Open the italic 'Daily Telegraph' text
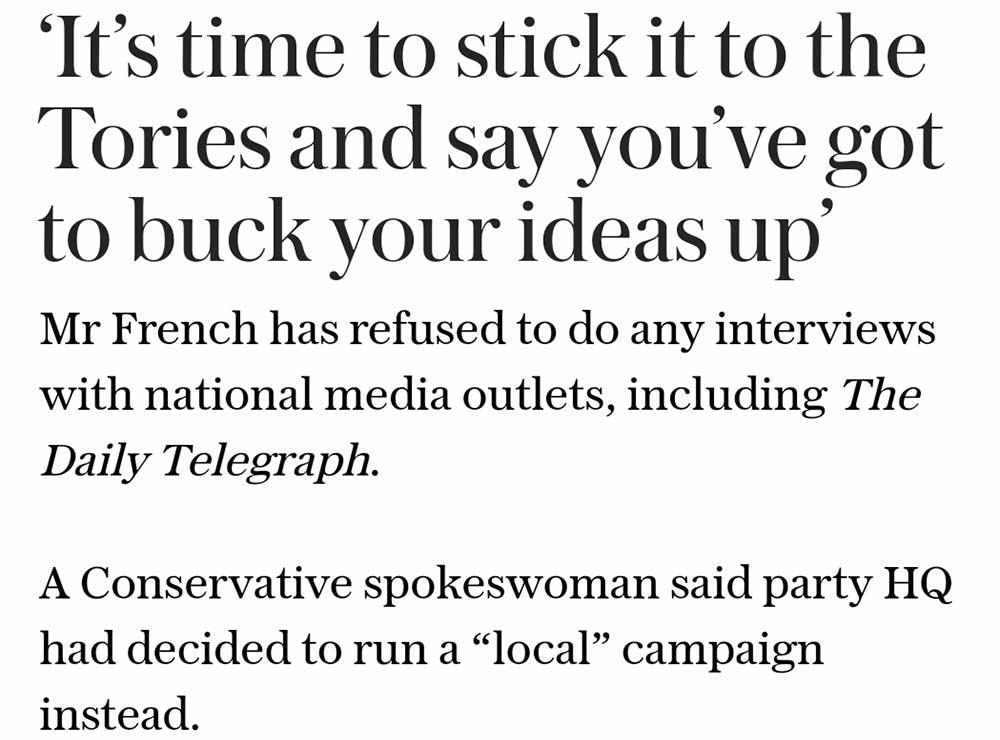This screenshot has height=740, width=1000. tap(209, 460)
